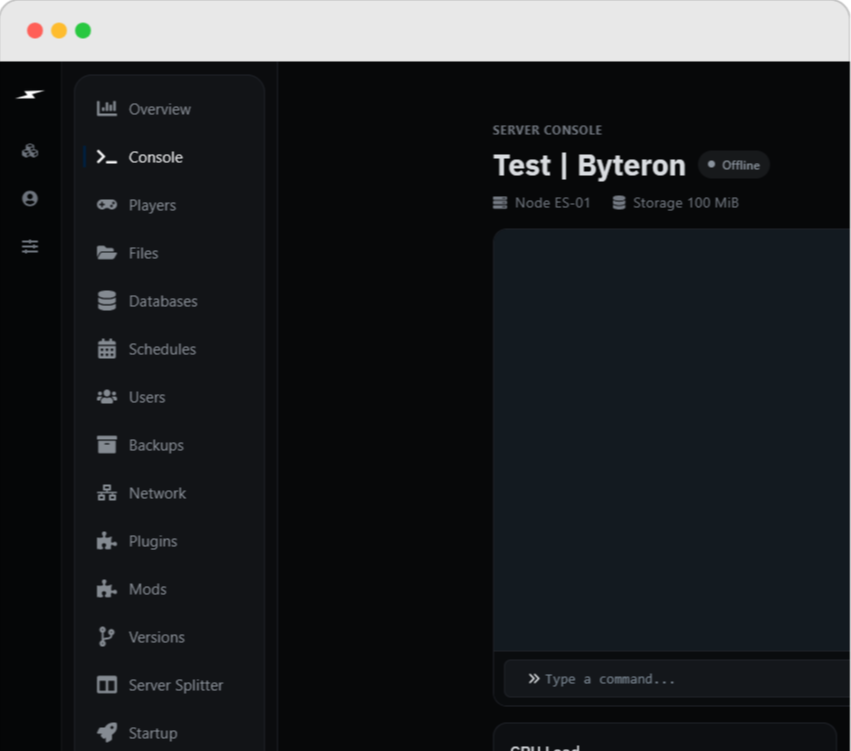
Task: Click the Plugins puzzle piece icon
Action: click(x=106, y=540)
